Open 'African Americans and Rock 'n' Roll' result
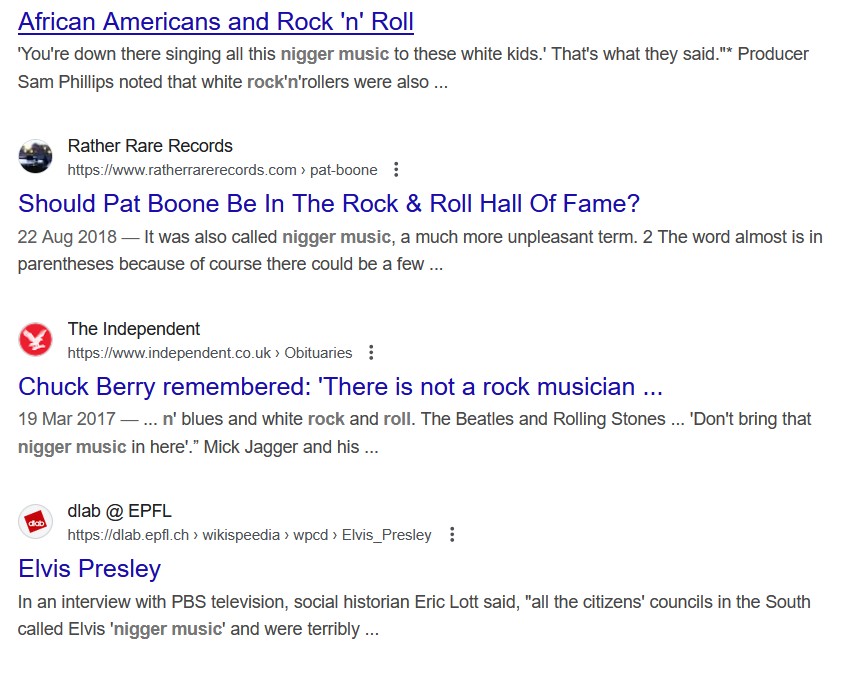848x682 pixels. [216, 22]
